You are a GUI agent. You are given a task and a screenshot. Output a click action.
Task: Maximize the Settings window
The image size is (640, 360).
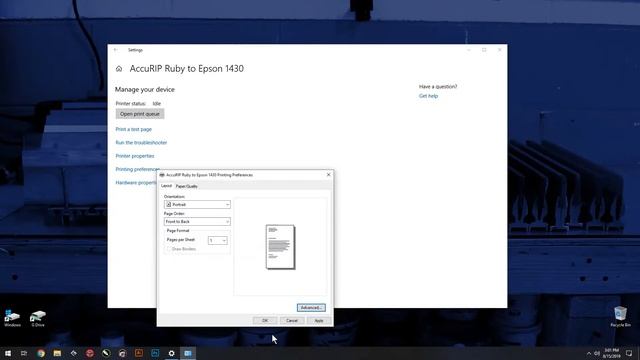click(x=484, y=50)
